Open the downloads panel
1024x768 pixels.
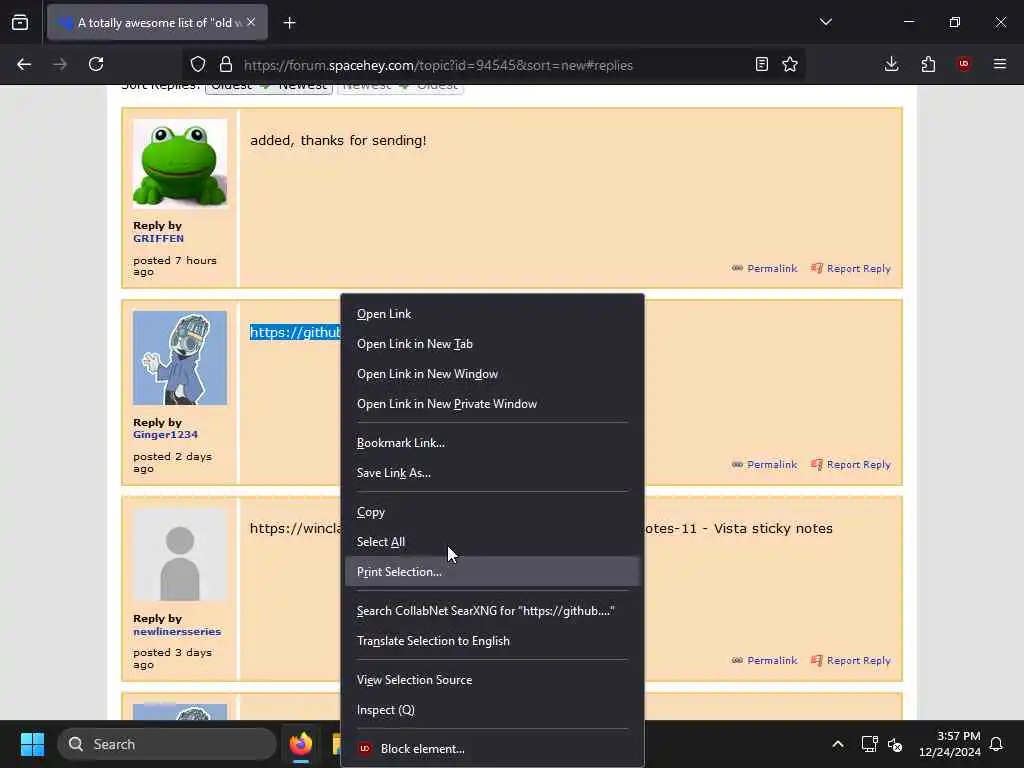pos(891,64)
